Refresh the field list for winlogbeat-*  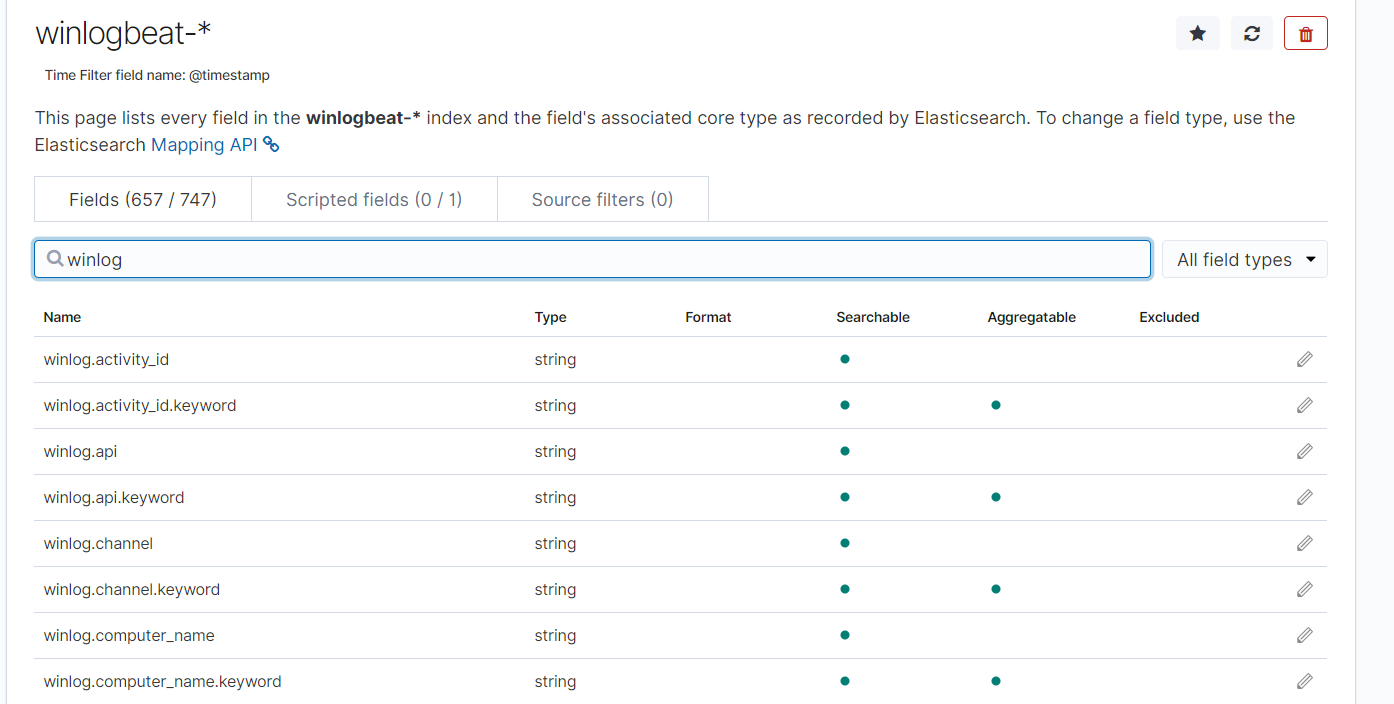(x=1251, y=32)
